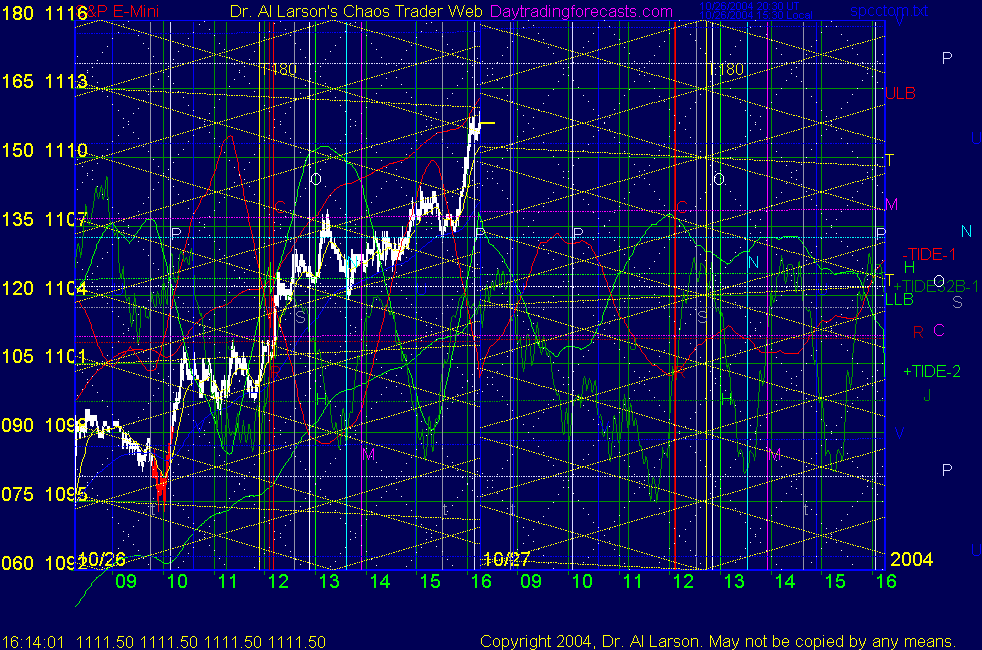This screenshot has width=982, height=650.
Task: Click the red E-Mini symbol label
Action: click(x=120, y=11)
